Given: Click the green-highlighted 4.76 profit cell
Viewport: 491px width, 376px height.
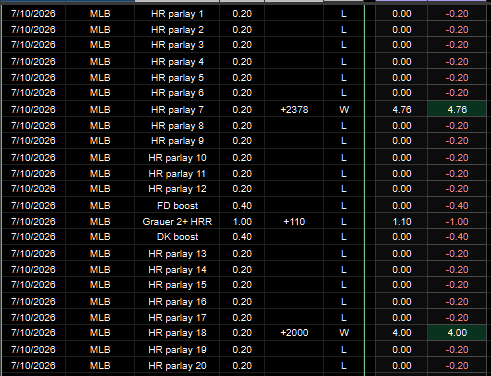Looking at the screenshot, I should coord(457,110).
